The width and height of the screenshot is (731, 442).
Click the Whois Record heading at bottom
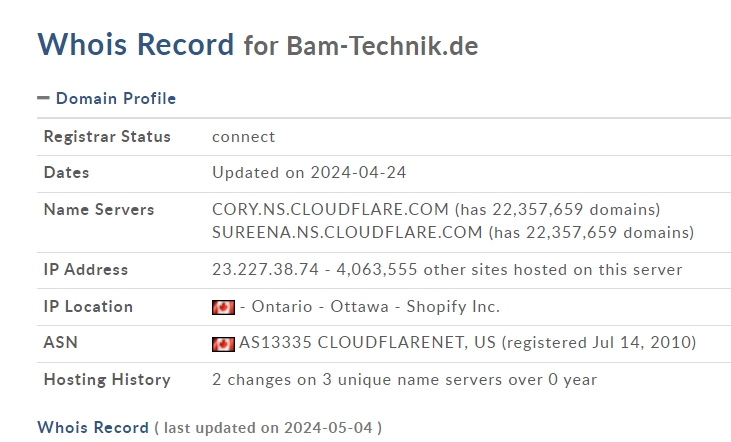tap(93, 428)
